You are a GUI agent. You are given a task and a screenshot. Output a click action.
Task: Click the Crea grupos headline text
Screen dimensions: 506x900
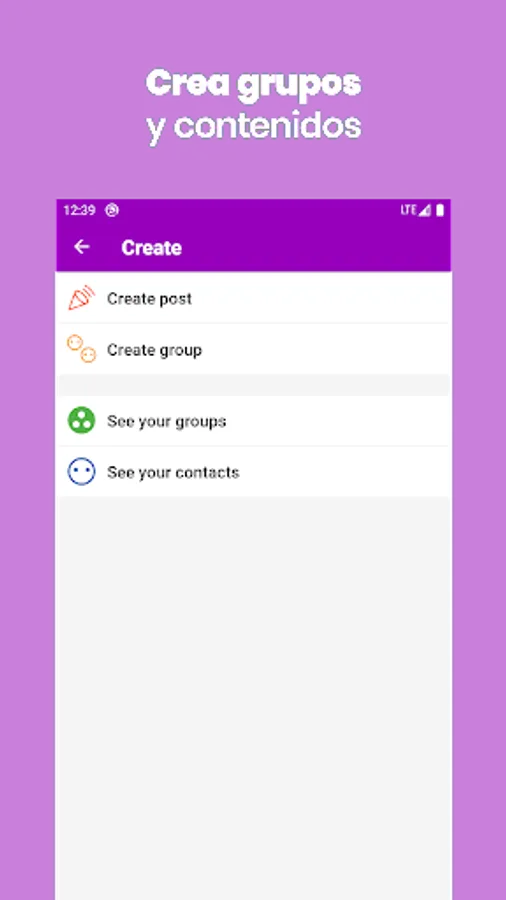(254, 84)
